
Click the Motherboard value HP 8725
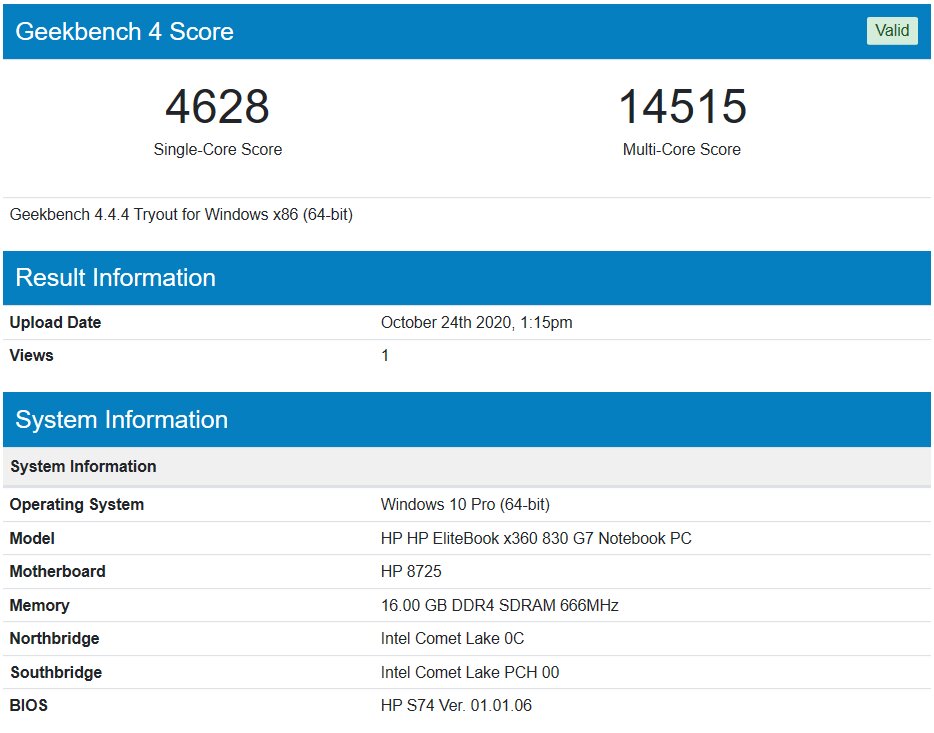tap(411, 572)
